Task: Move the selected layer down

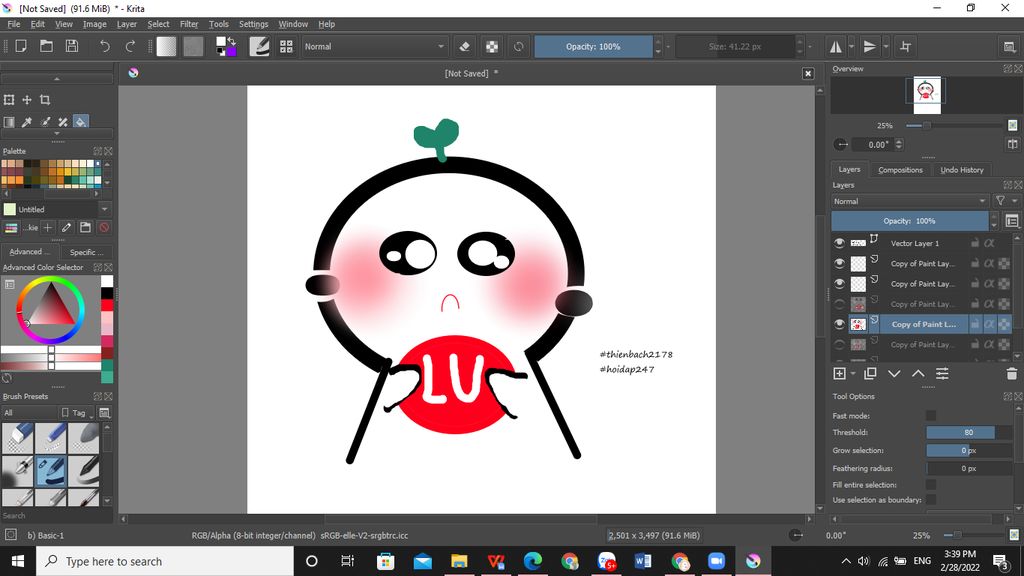Action: (x=894, y=374)
